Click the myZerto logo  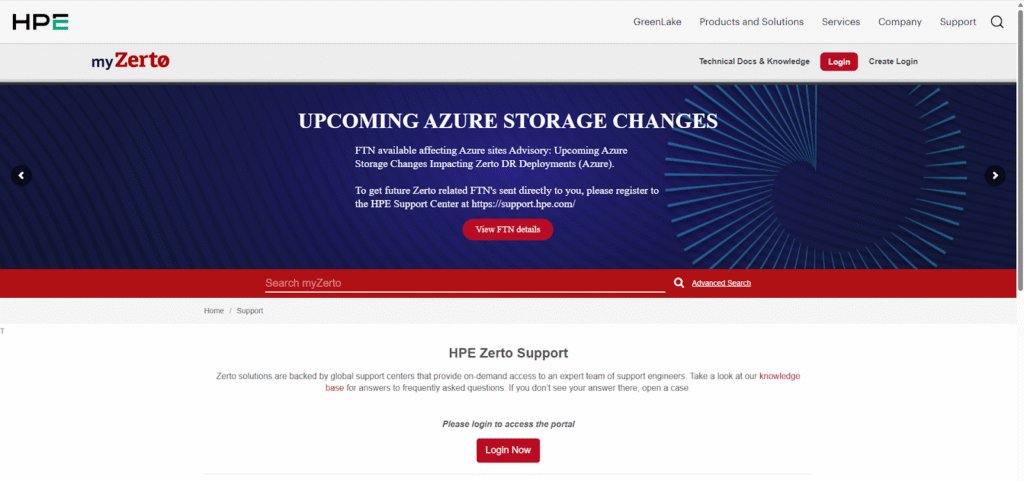tap(131, 61)
